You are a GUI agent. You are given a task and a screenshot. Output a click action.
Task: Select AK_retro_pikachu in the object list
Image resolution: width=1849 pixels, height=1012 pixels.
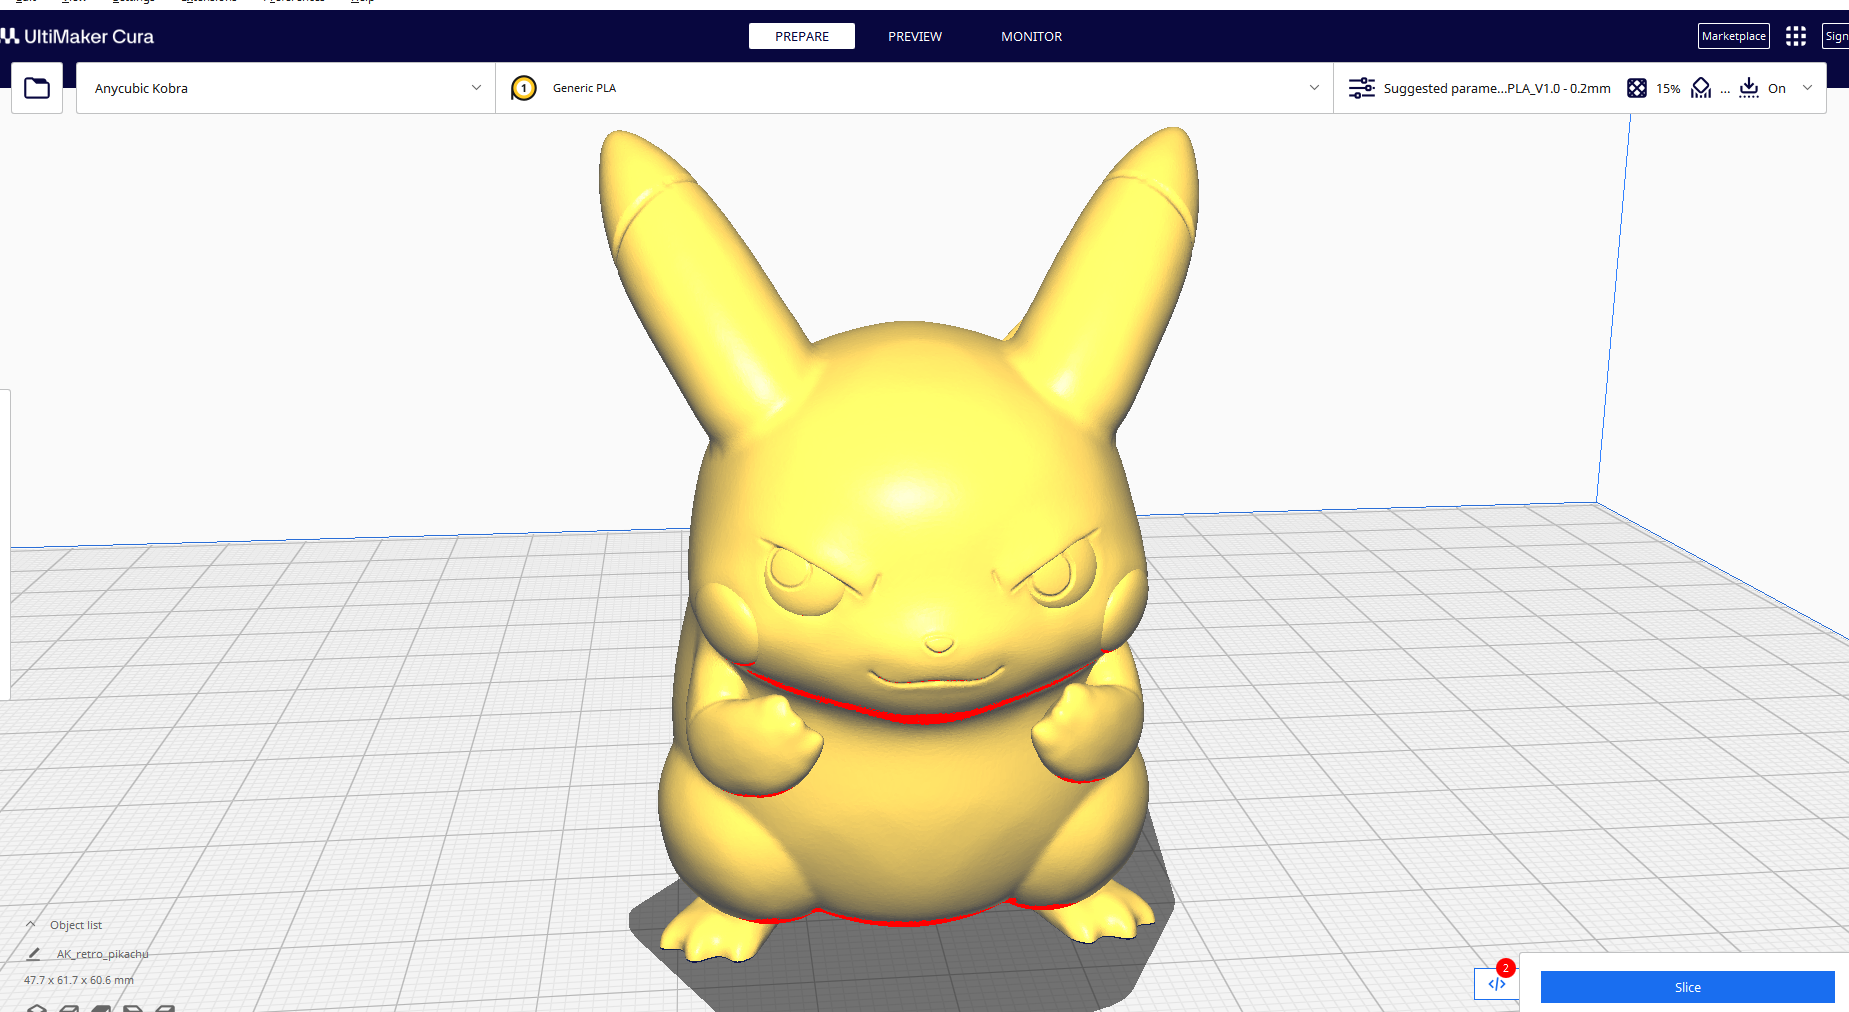(x=102, y=954)
